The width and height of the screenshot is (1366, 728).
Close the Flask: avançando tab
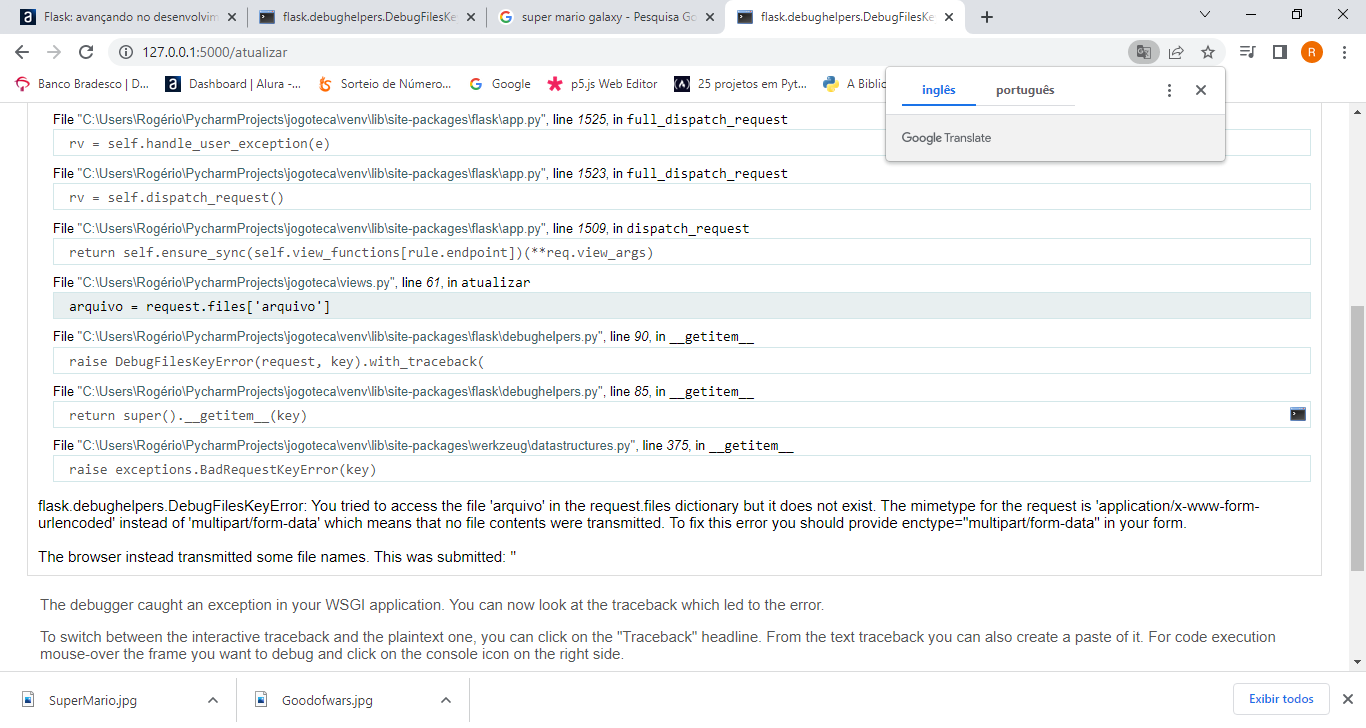click(231, 17)
